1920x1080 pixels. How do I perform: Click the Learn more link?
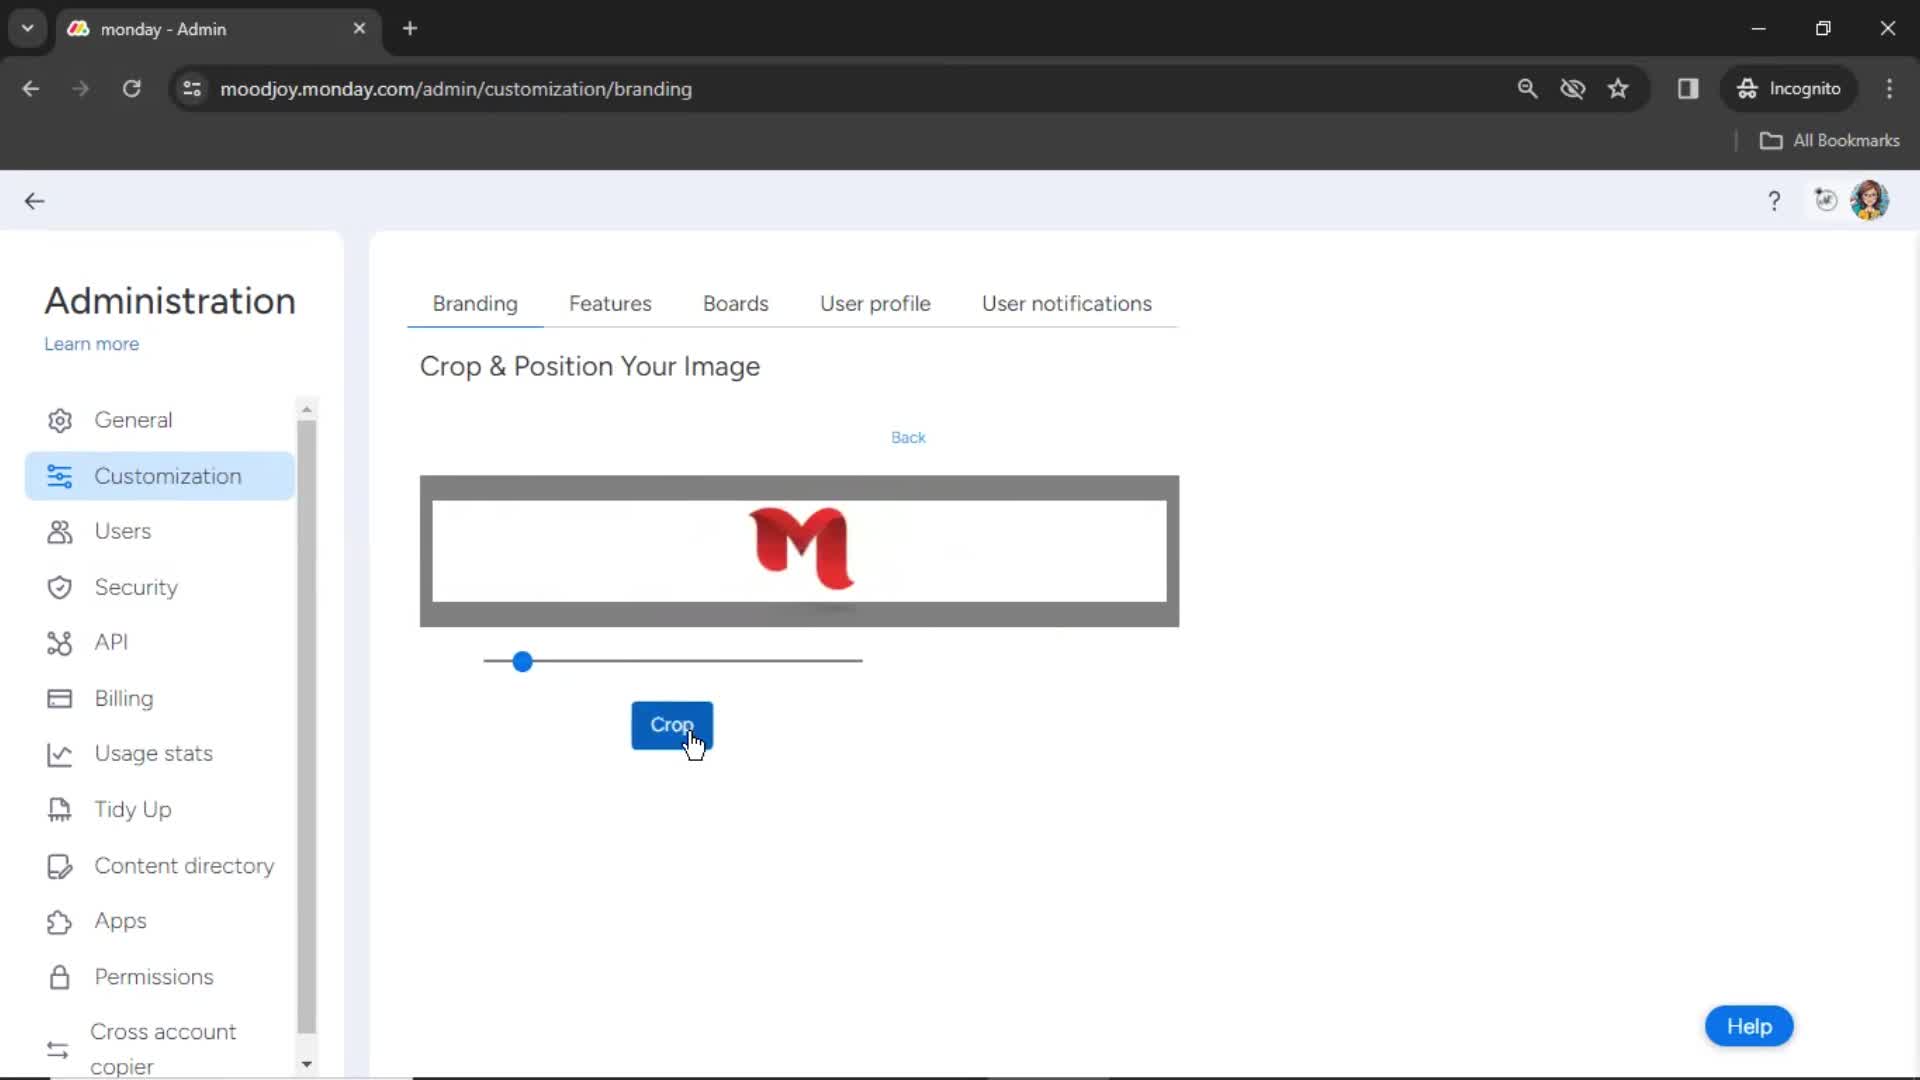pyautogui.click(x=91, y=344)
